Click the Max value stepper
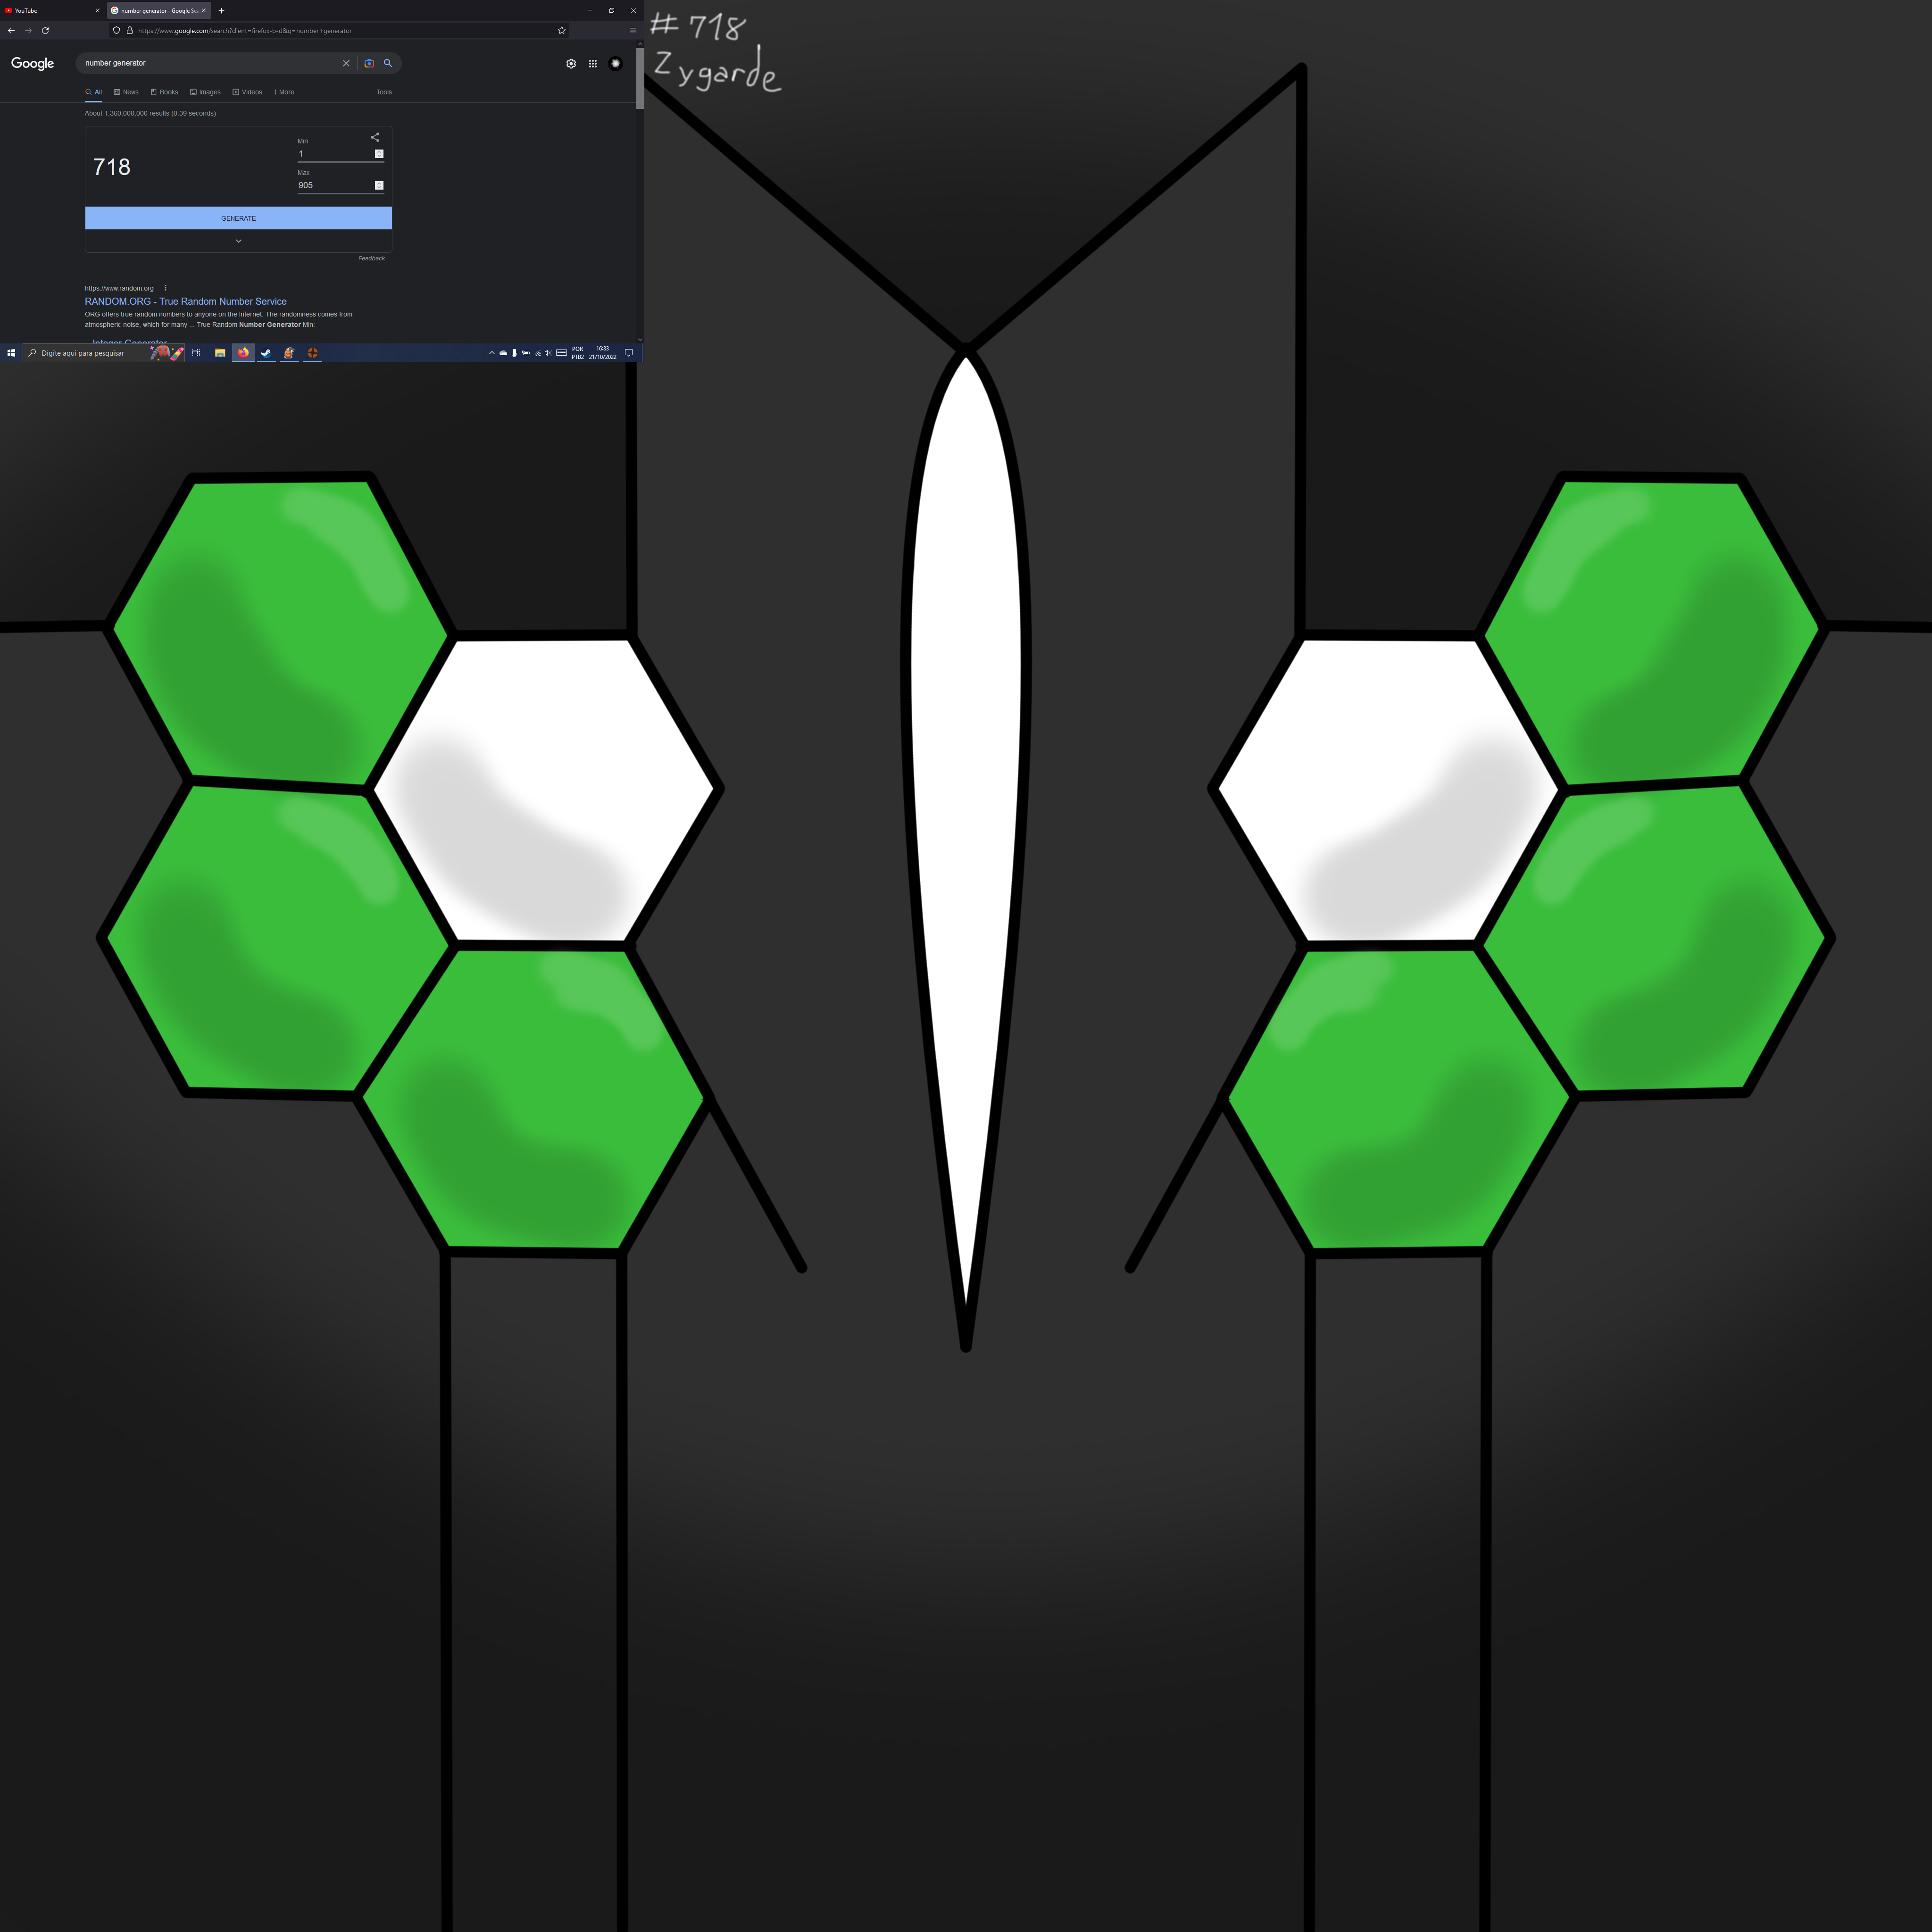 click(379, 185)
